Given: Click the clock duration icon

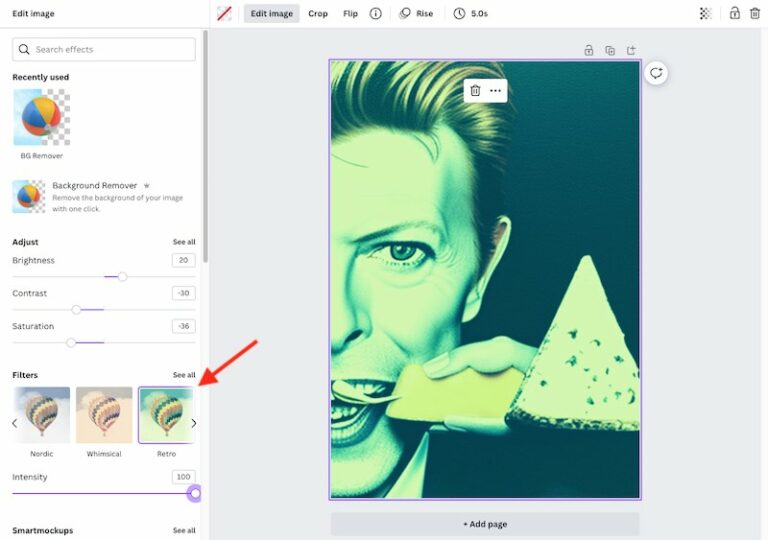Looking at the screenshot, I should [459, 14].
